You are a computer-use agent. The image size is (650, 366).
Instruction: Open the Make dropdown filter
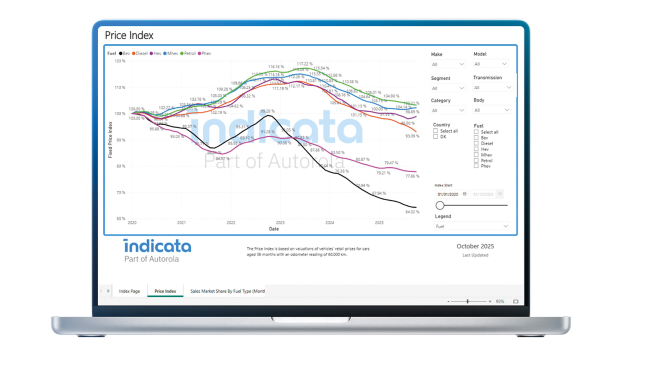tap(448, 64)
